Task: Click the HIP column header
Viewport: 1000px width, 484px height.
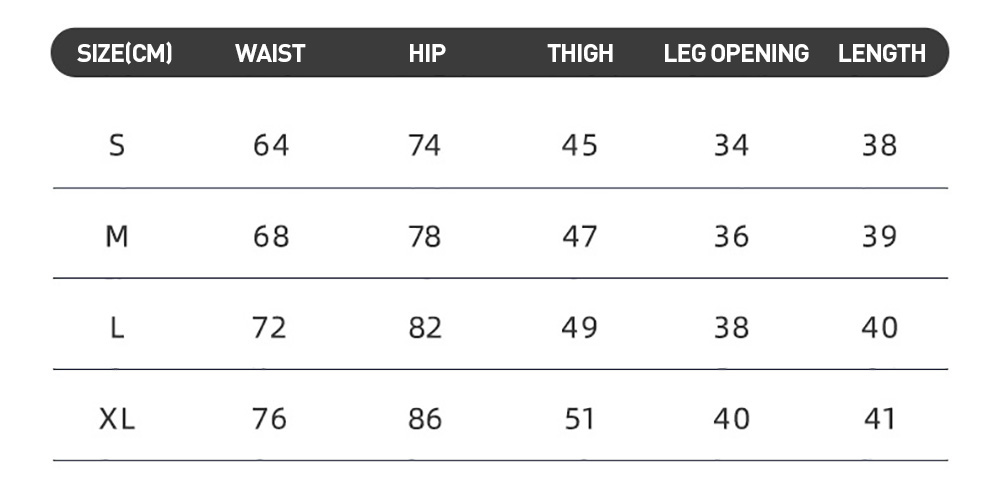Action: [427, 54]
